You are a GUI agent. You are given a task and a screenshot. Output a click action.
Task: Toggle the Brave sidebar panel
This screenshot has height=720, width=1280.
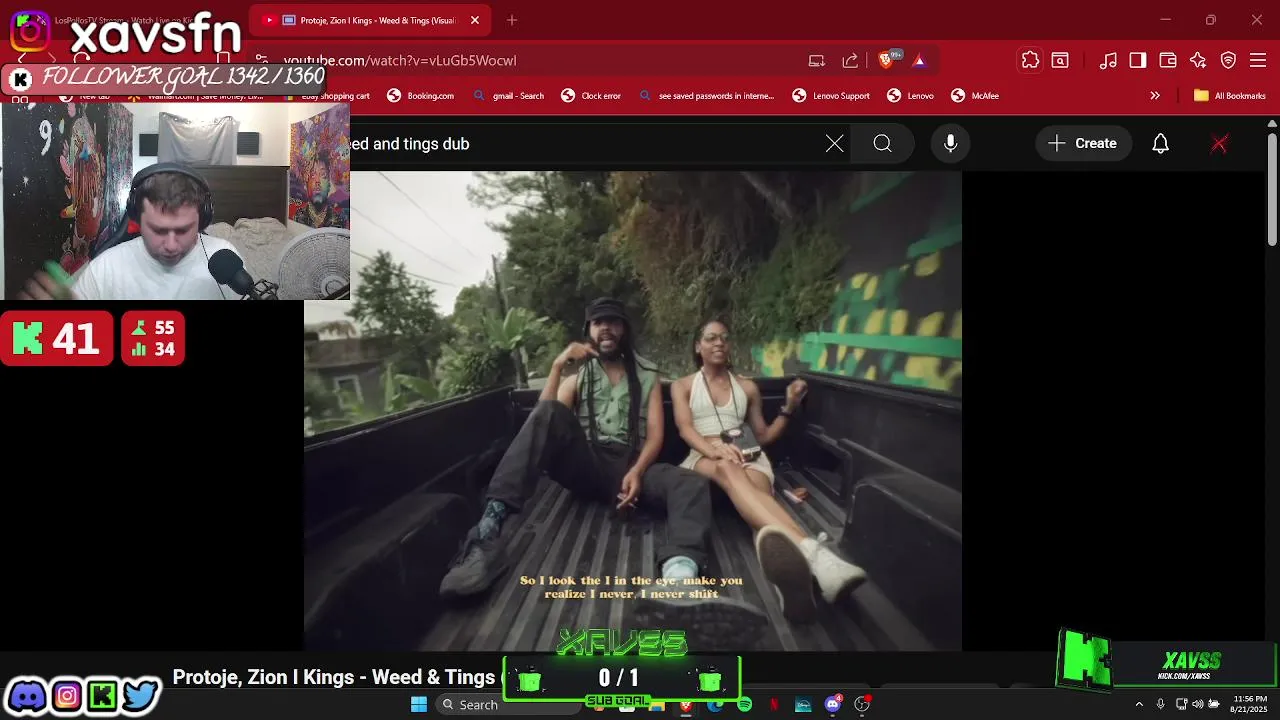click(x=1138, y=61)
